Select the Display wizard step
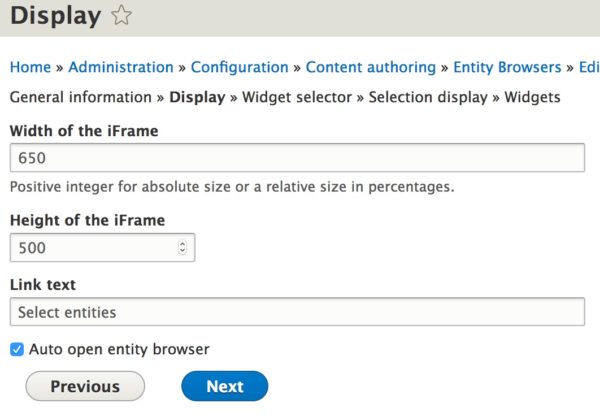This screenshot has height=416, width=600. (x=197, y=97)
